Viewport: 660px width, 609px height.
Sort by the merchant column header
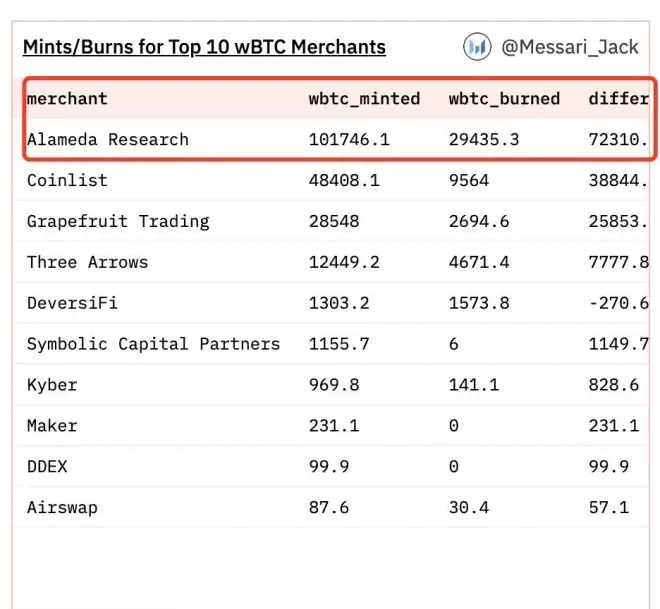coord(67,99)
